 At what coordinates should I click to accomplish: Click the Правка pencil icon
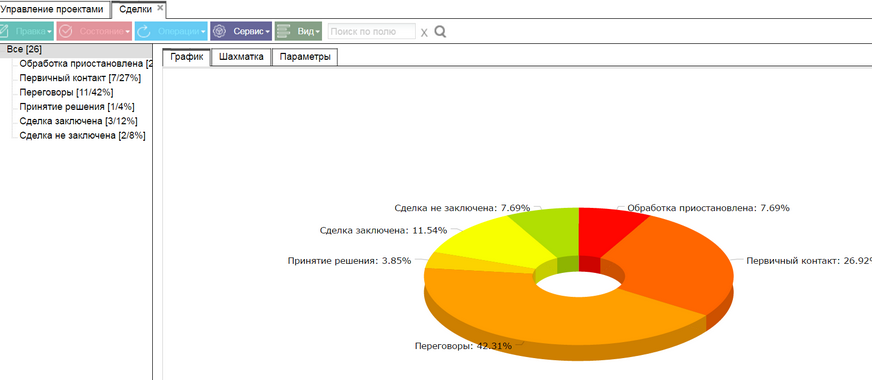[4, 31]
